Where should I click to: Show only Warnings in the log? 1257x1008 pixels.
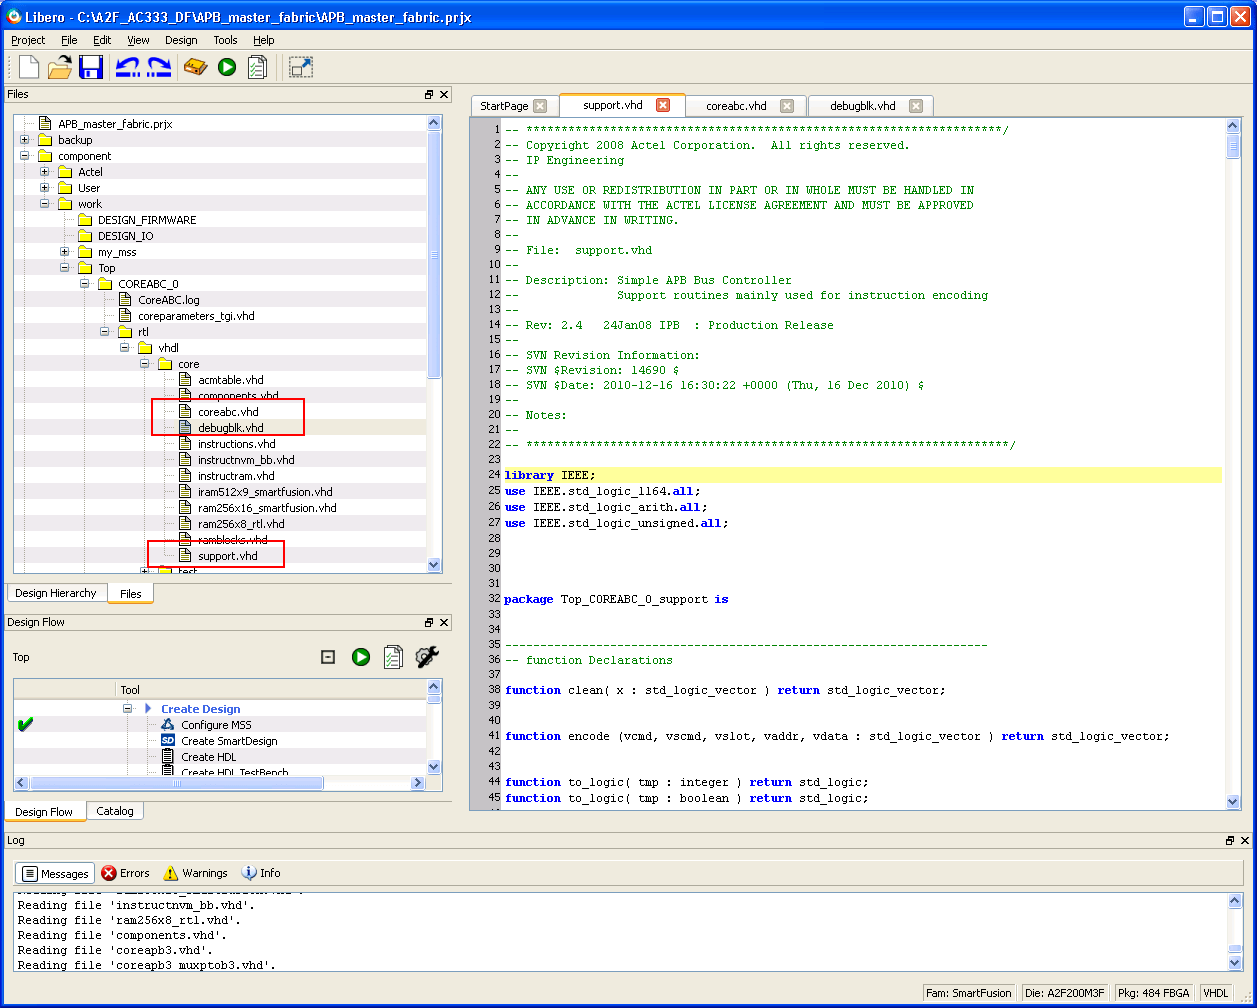(x=195, y=873)
